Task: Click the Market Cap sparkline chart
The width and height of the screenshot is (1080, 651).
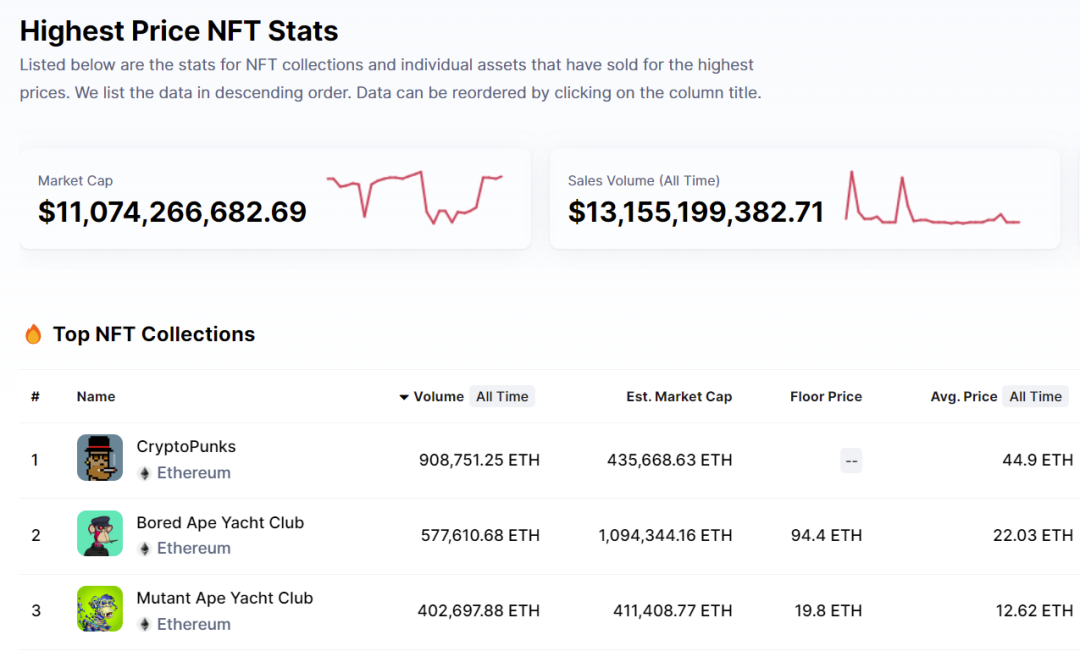Action: pyautogui.click(x=415, y=196)
